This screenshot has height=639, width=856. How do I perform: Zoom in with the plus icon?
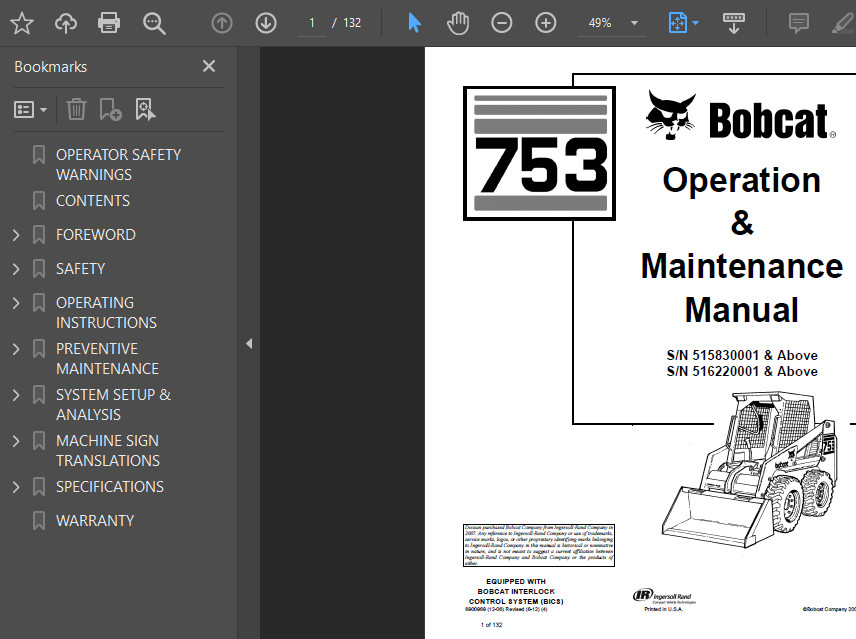[545, 23]
